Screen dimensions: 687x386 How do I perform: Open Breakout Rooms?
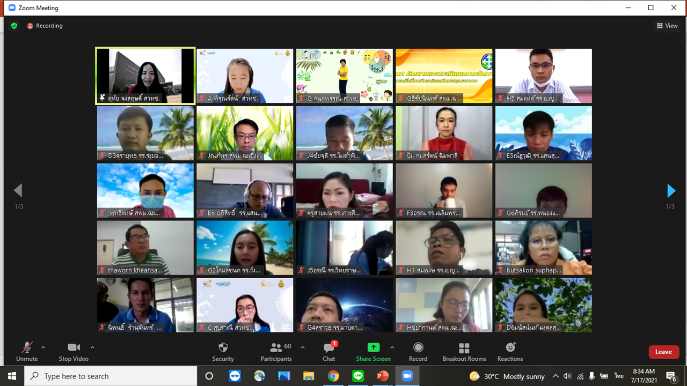[464, 352]
